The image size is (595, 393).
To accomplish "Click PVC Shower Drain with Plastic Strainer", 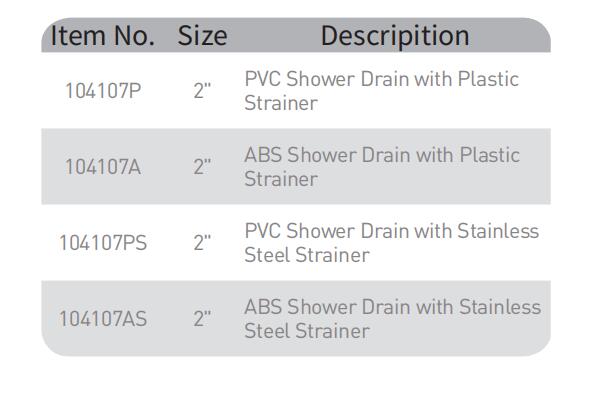I will tap(381, 91).
